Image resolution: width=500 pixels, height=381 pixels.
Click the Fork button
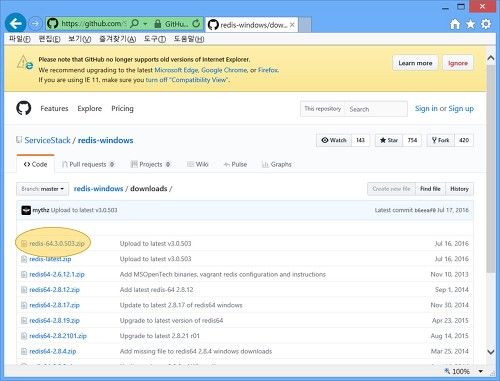[440, 140]
